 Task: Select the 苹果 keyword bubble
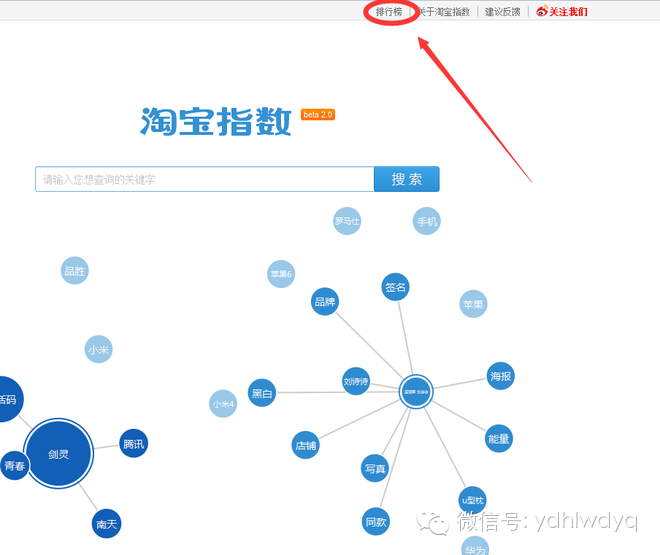(x=473, y=304)
